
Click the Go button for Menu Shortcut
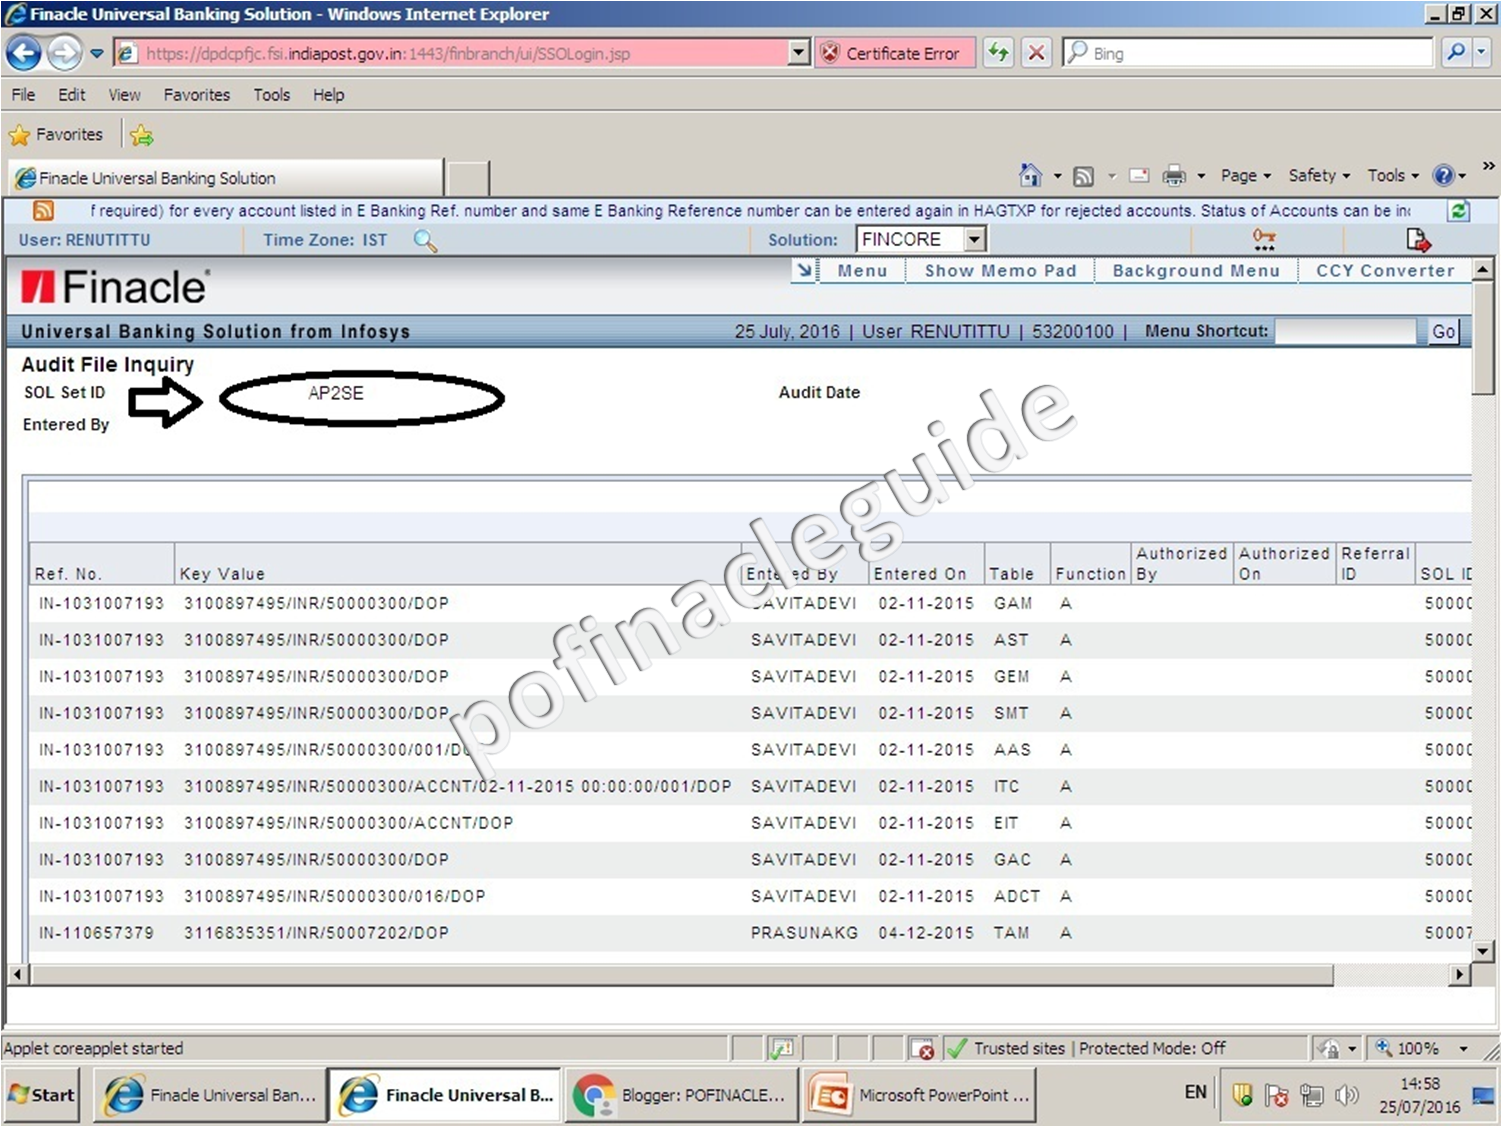(1443, 331)
